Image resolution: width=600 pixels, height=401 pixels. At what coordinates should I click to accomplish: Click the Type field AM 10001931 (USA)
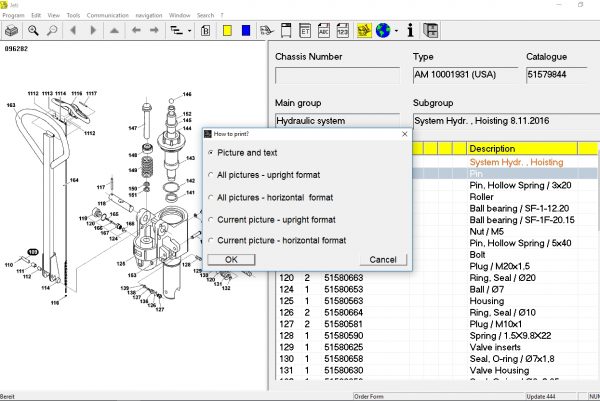tap(465, 75)
